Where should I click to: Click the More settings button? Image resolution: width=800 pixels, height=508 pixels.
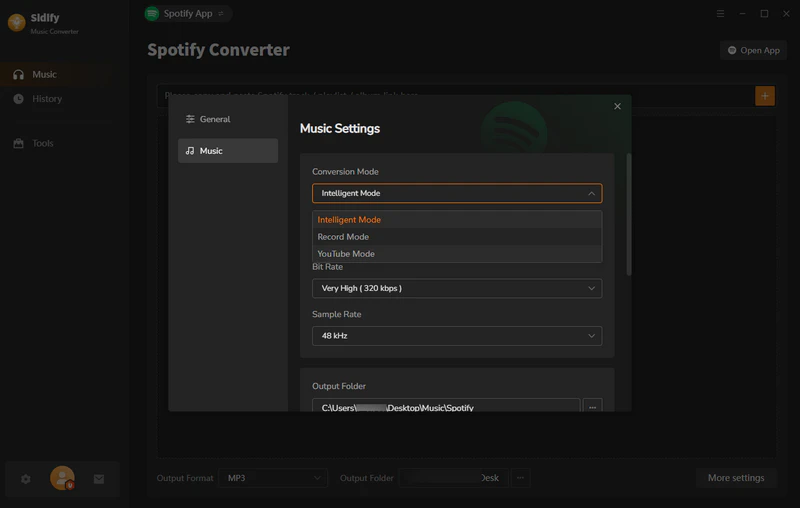tap(736, 478)
